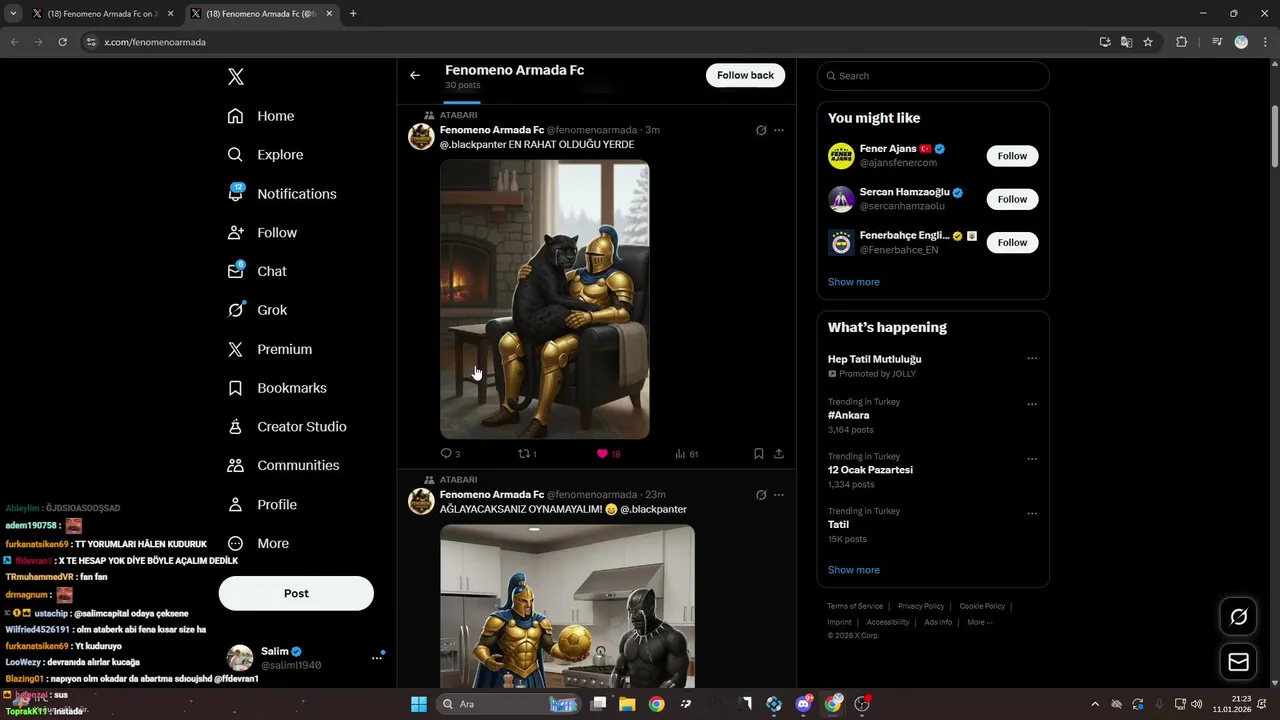Open the Fenomeno Armada Fc avatar on 3m post
This screenshot has width=1280, height=720.
[421, 137]
